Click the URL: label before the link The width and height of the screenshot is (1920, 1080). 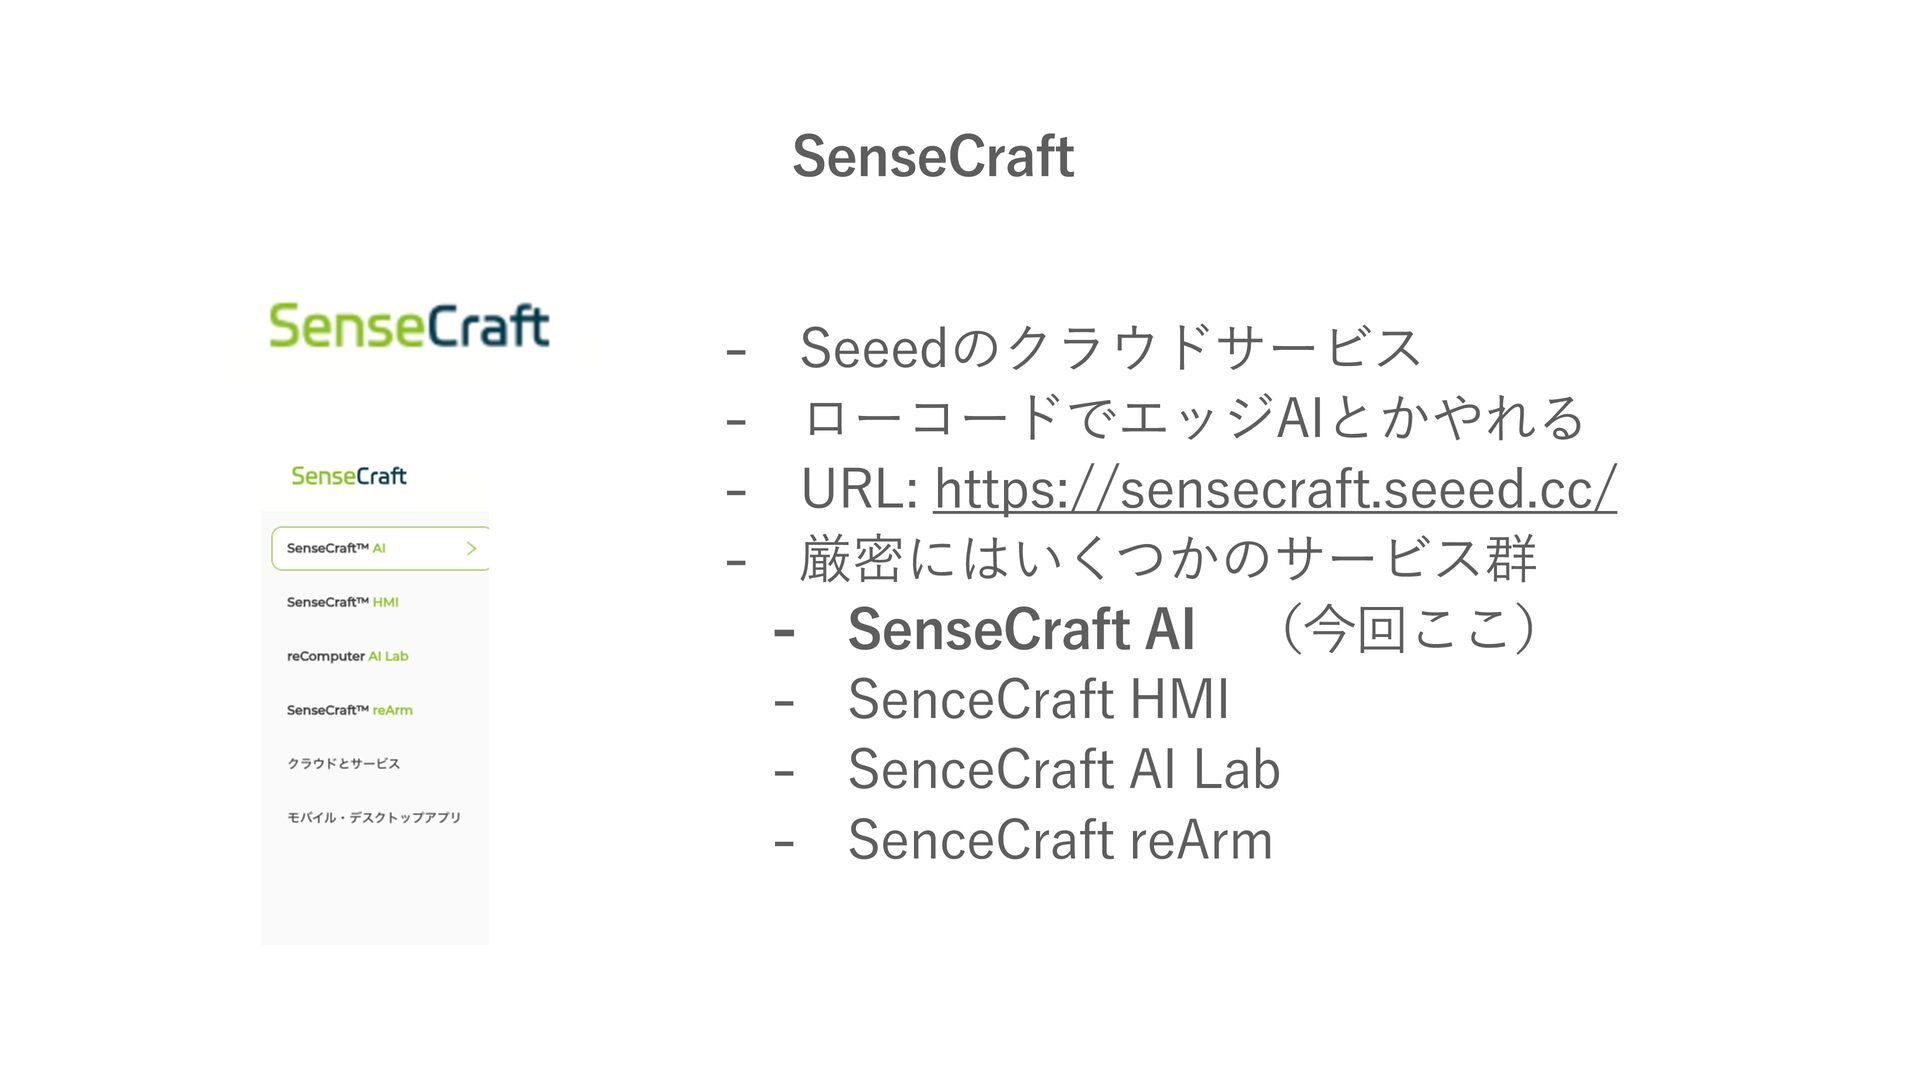coord(860,489)
